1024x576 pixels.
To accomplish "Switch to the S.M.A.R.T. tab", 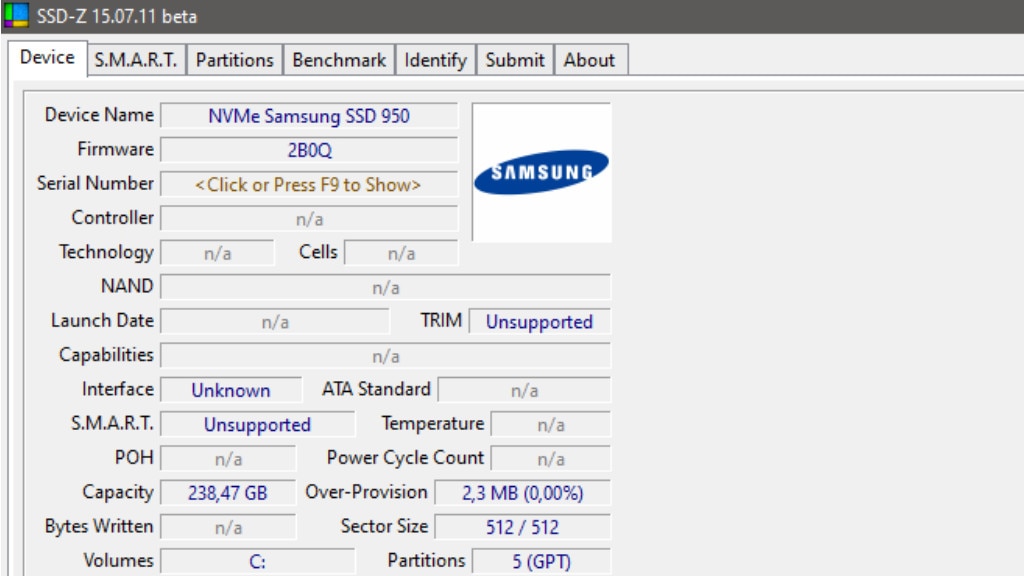I will [136, 60].
